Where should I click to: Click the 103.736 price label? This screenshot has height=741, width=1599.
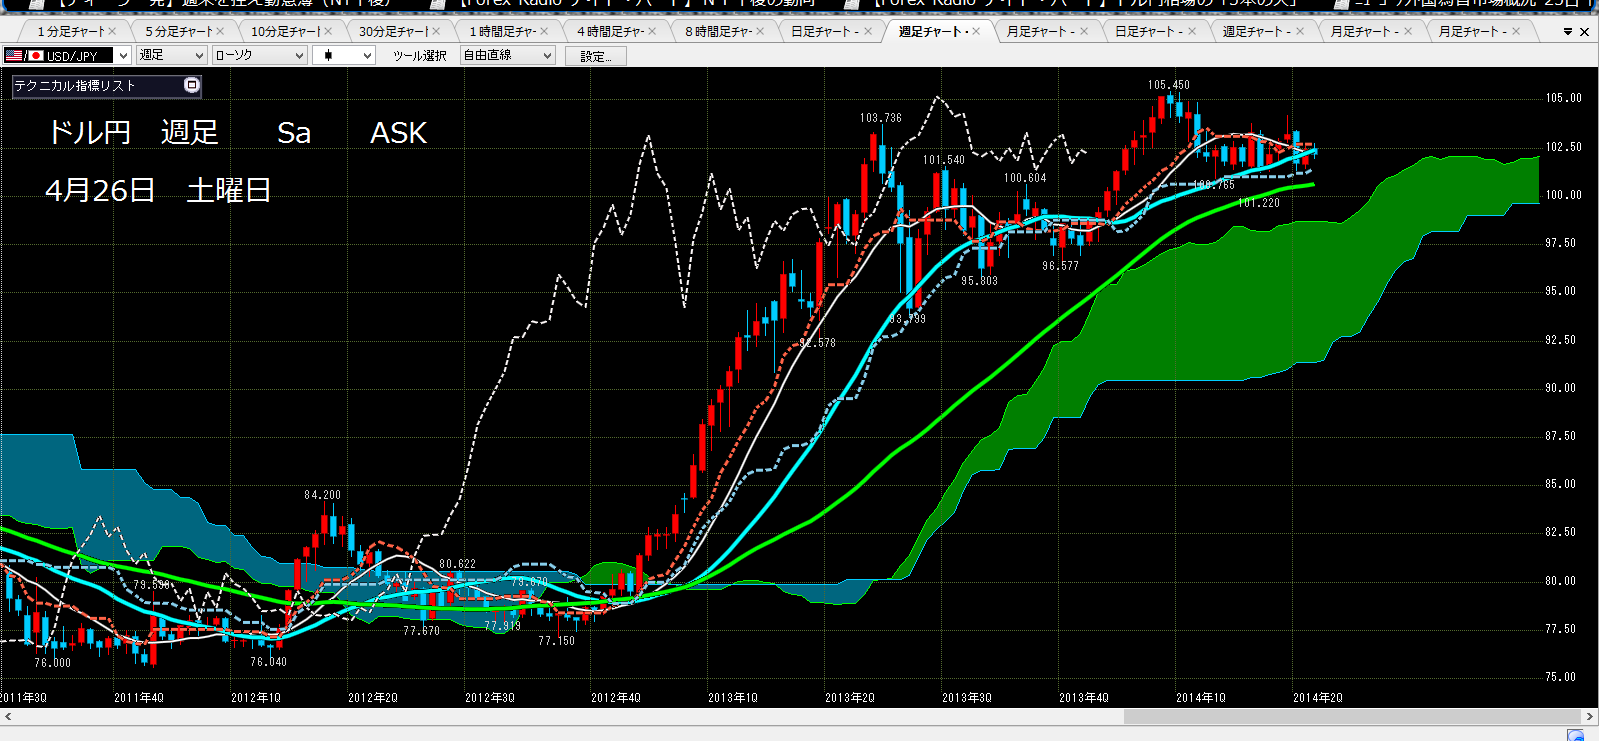point(880,118)
